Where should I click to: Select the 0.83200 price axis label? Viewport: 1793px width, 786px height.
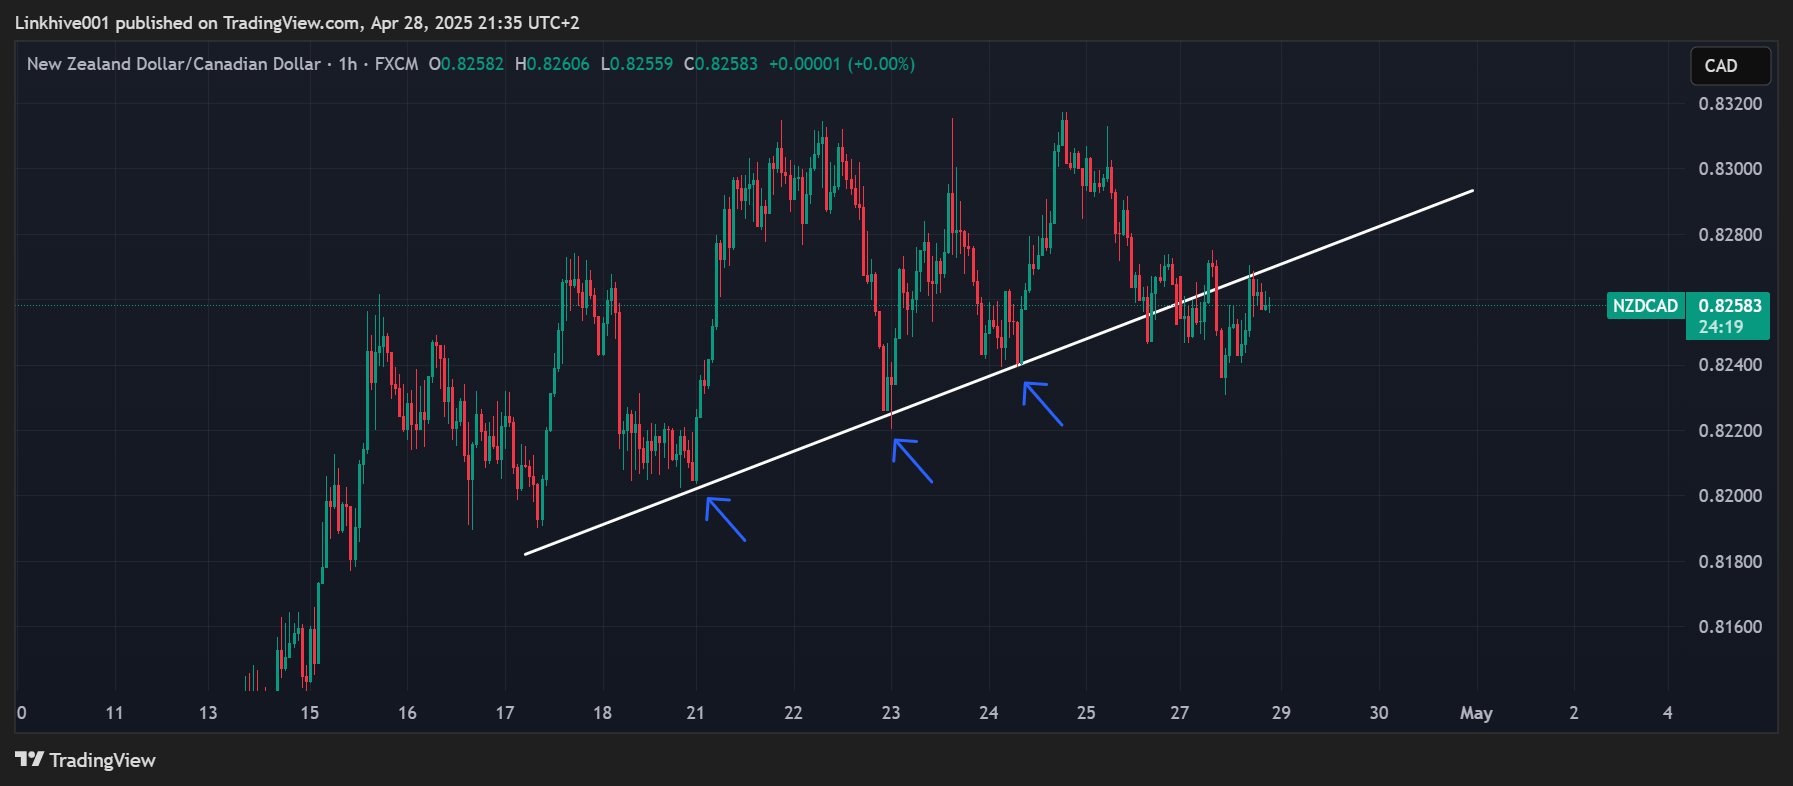tap(1730, 104)
